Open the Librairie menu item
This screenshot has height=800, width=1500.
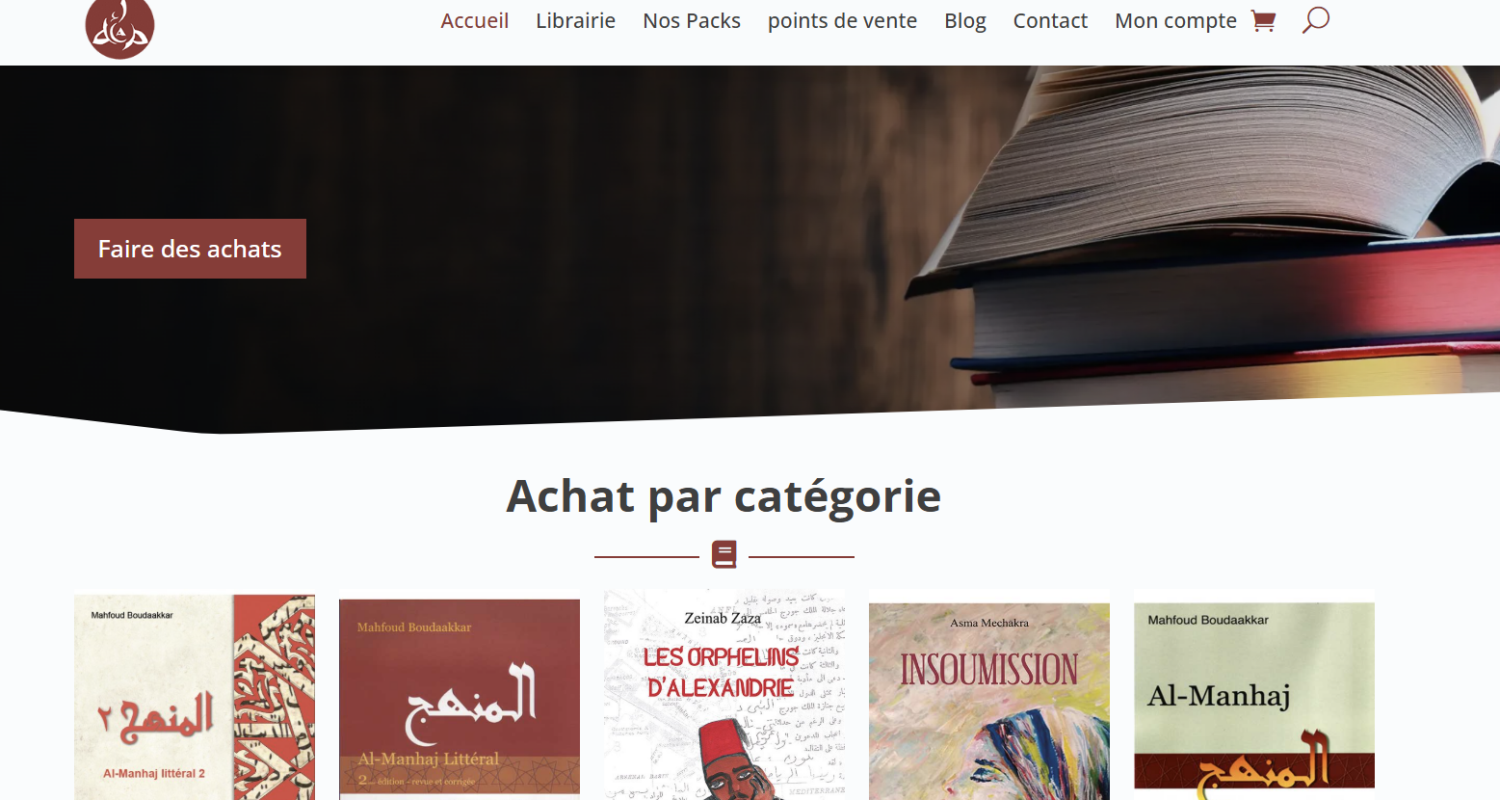pyautogui.click(x=576, y=21)
